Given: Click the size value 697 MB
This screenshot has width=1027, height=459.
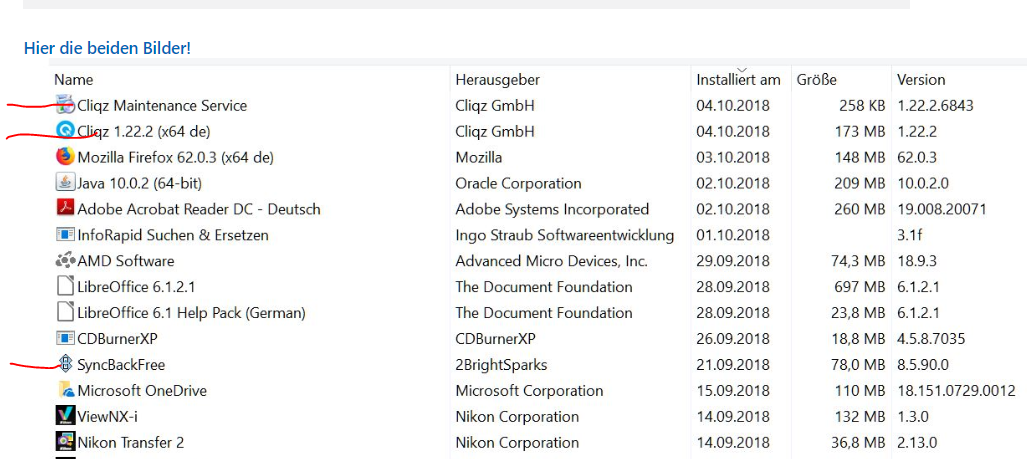Looking at the screenshot, I should click(860, 287).
